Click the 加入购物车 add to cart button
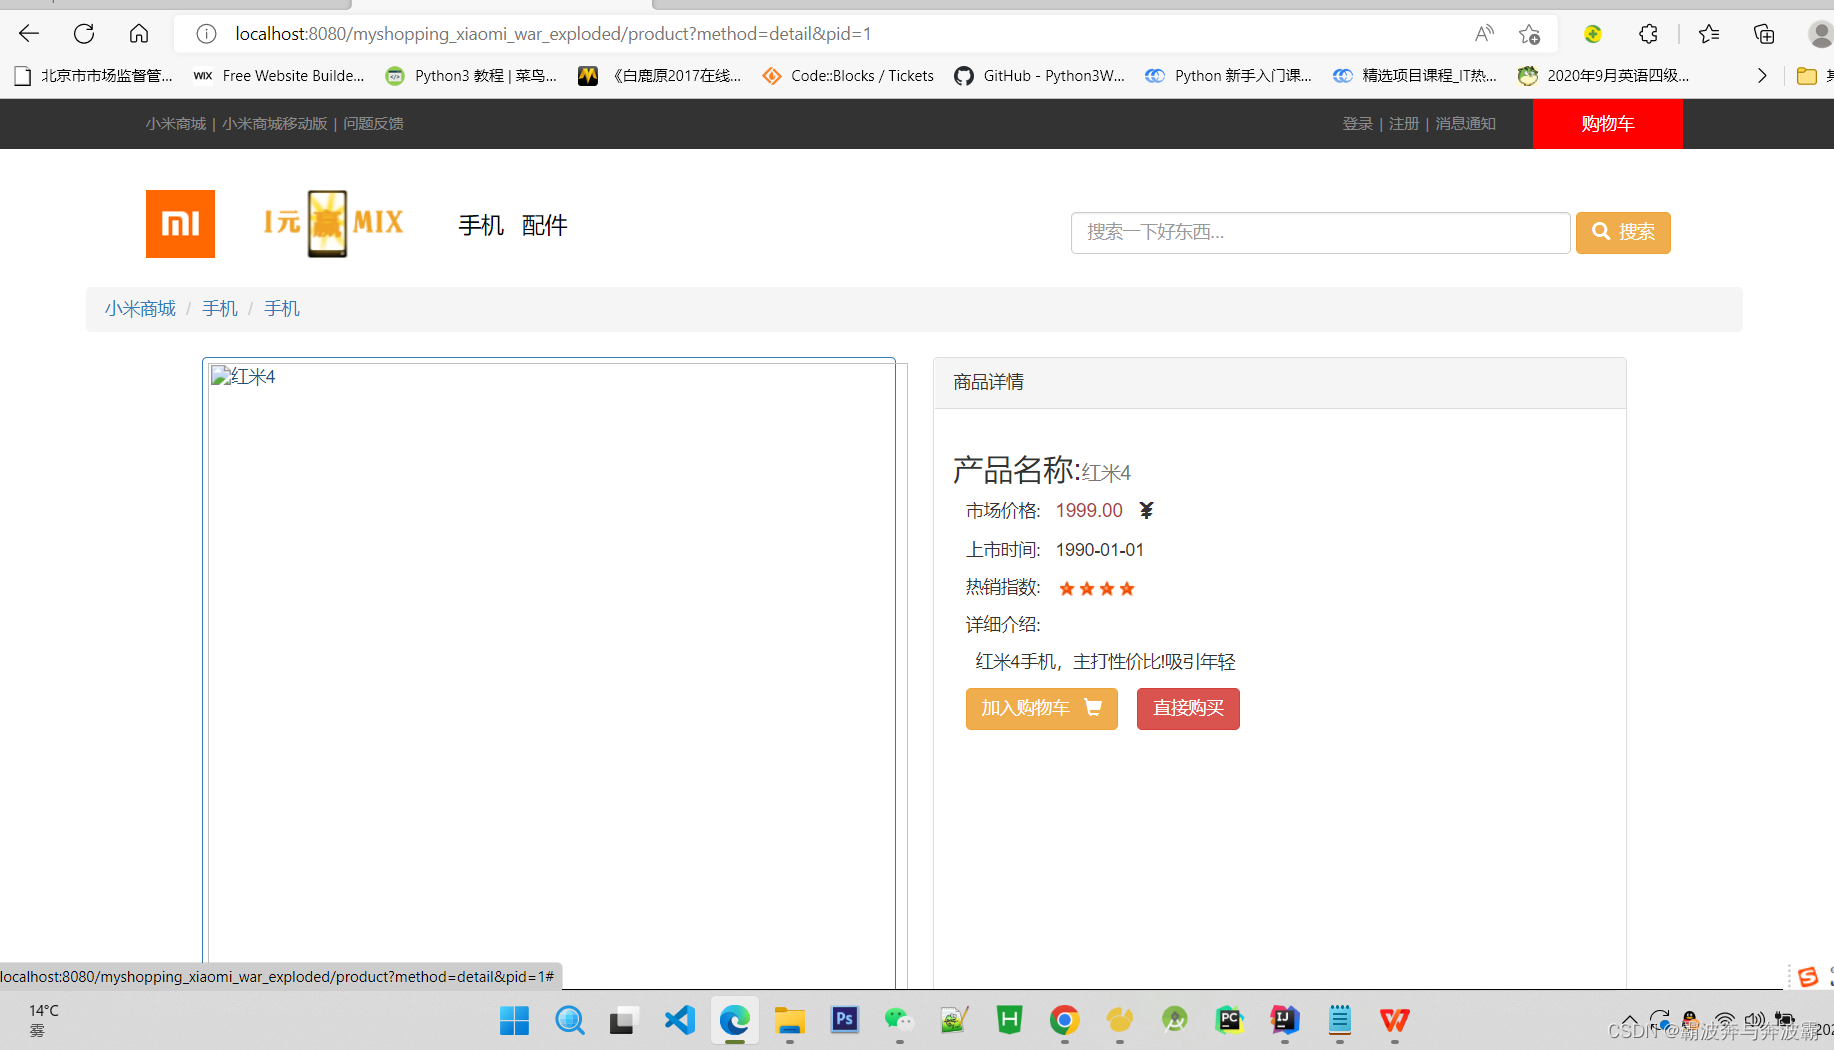Viewport: 1834px width, 1050px height. tap(1041, 708)
